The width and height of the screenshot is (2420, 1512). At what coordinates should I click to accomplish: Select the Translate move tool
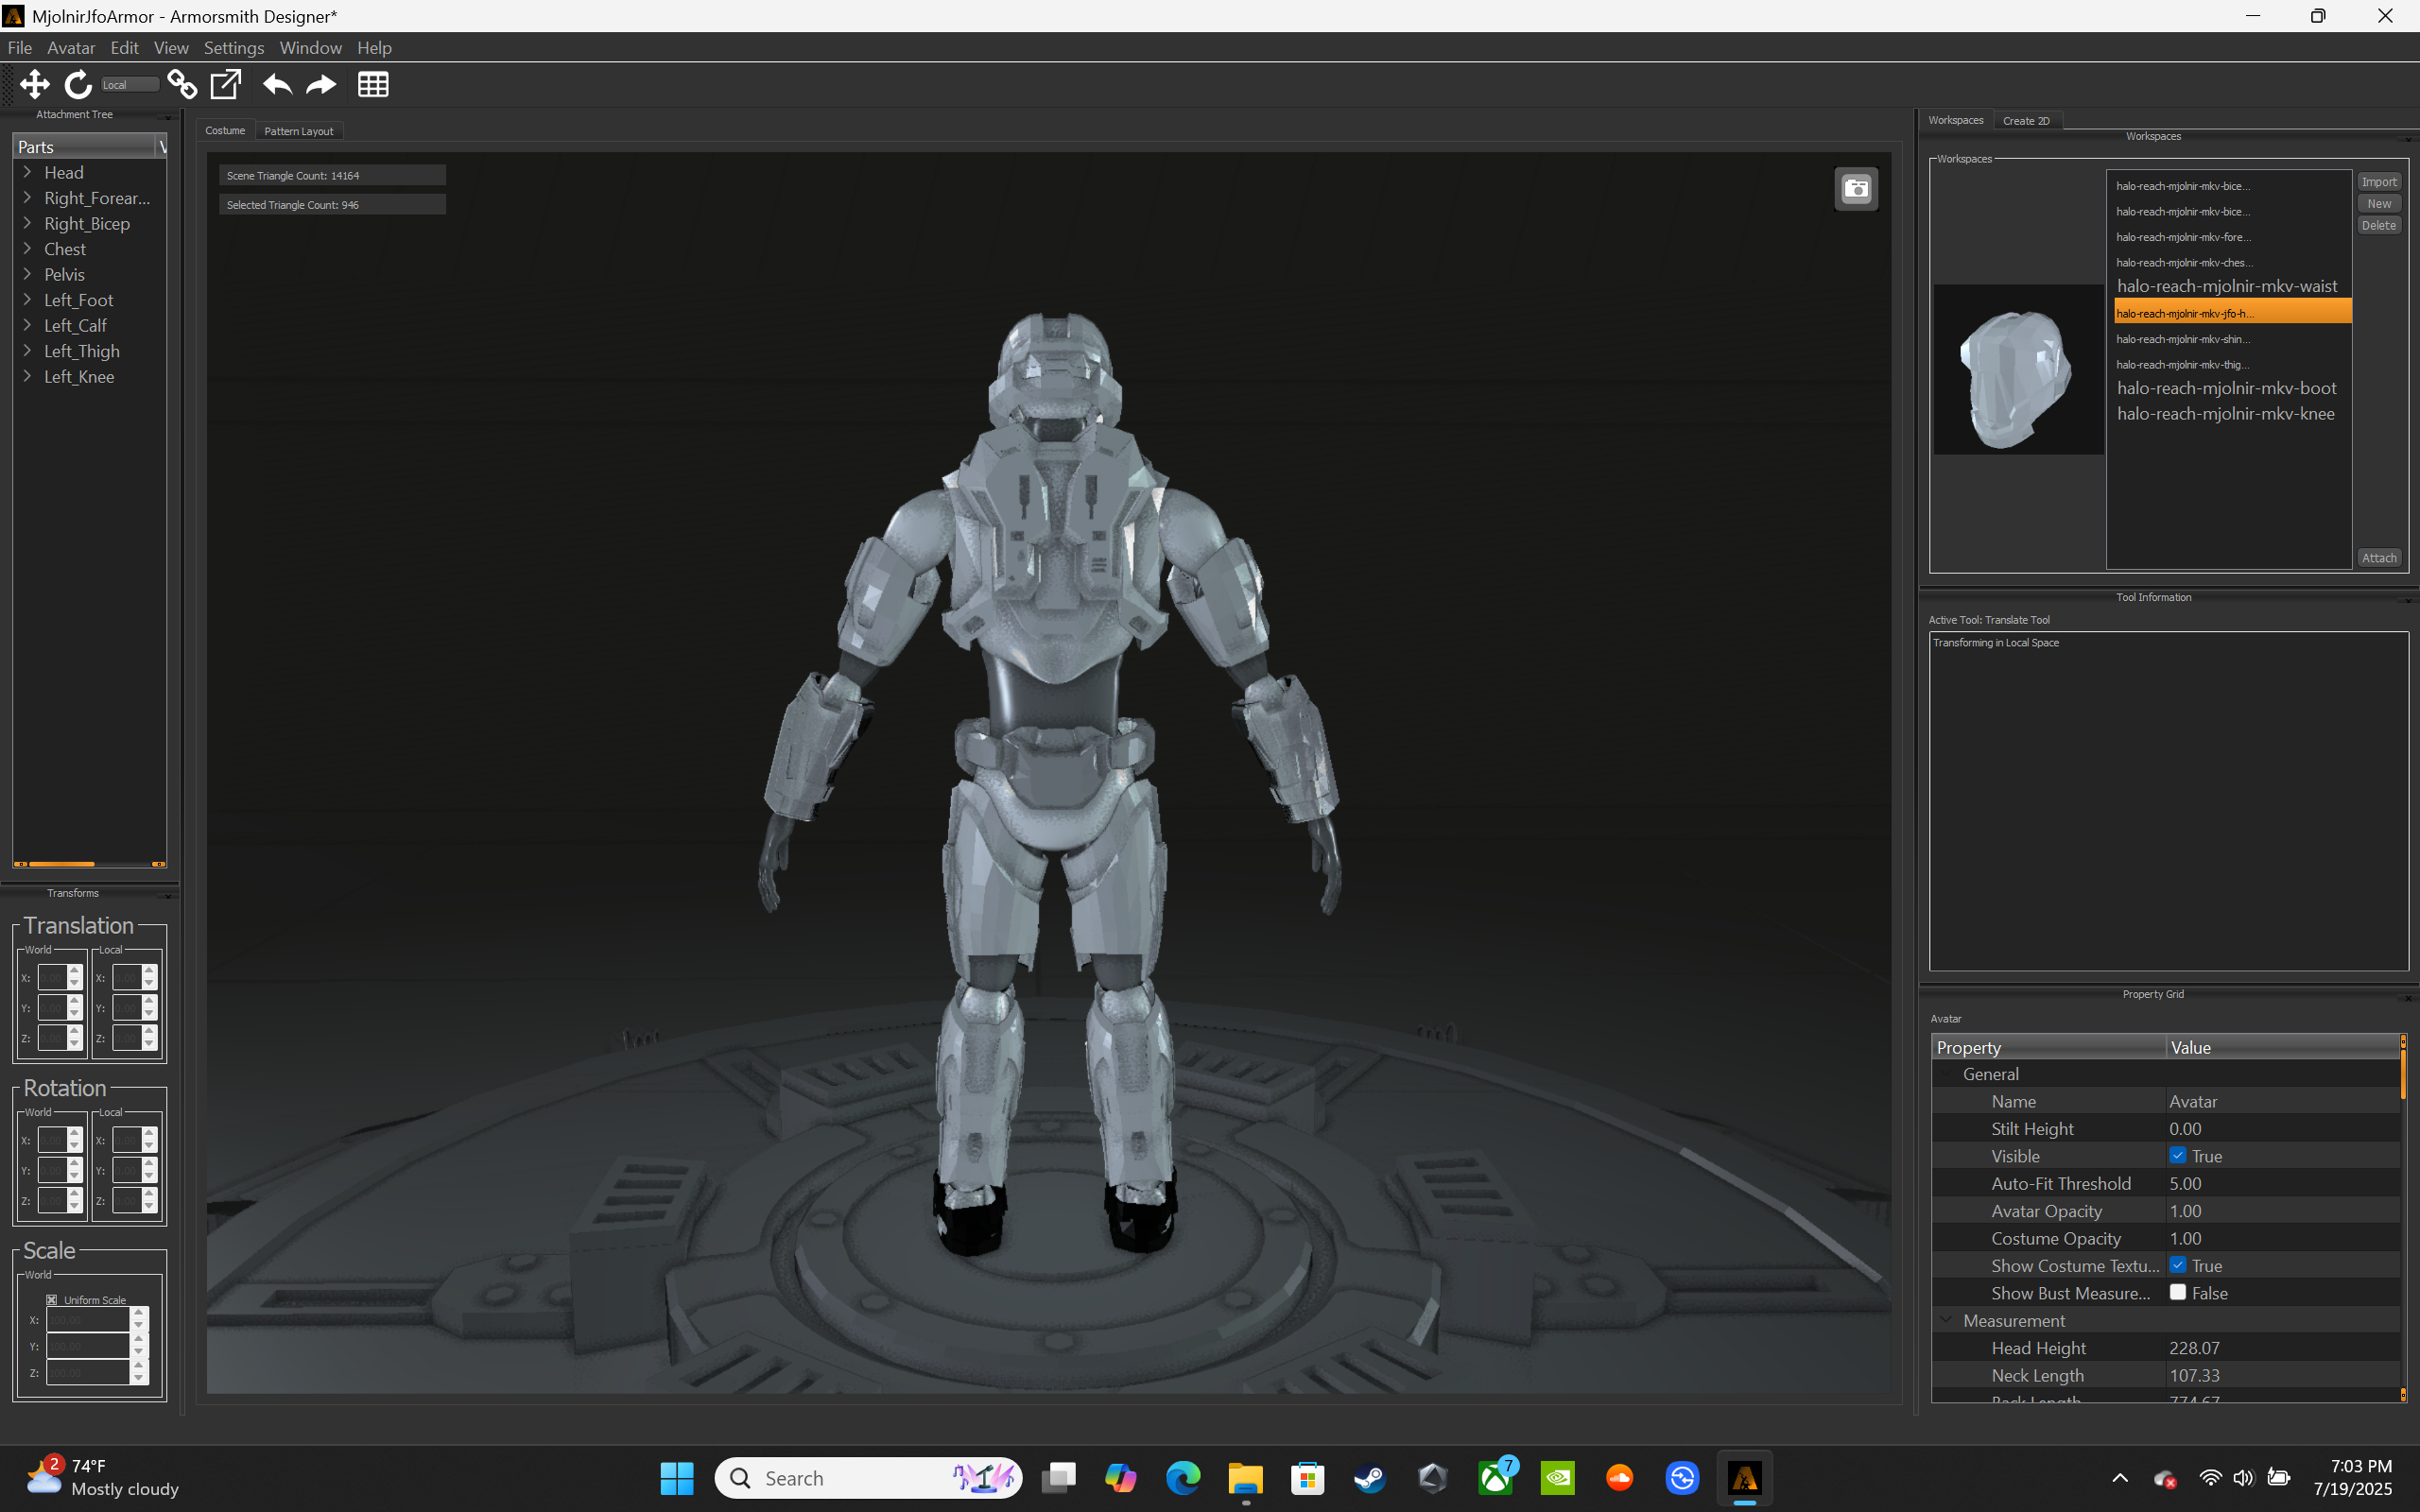(35, 85)
